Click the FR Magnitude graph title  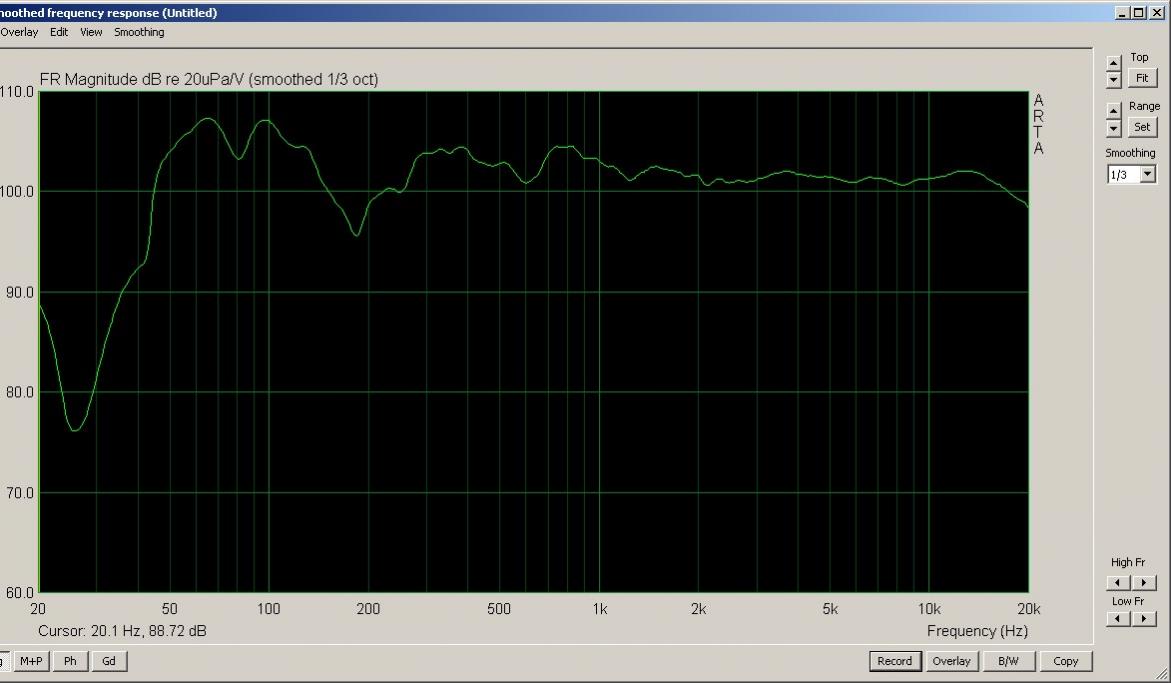click(209, 79)
